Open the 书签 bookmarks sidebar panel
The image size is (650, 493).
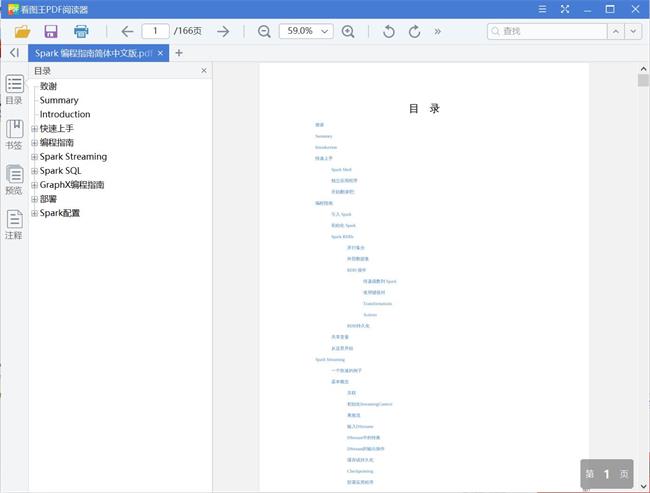[14, 135]
